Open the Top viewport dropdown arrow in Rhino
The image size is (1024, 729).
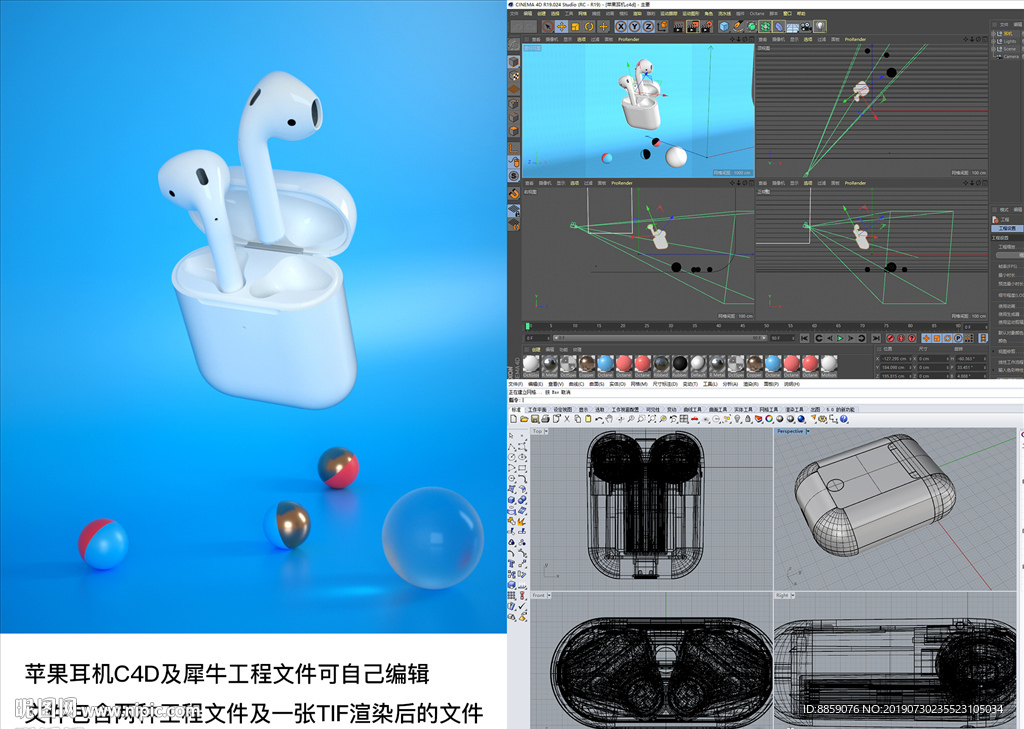tap(546, 431)
